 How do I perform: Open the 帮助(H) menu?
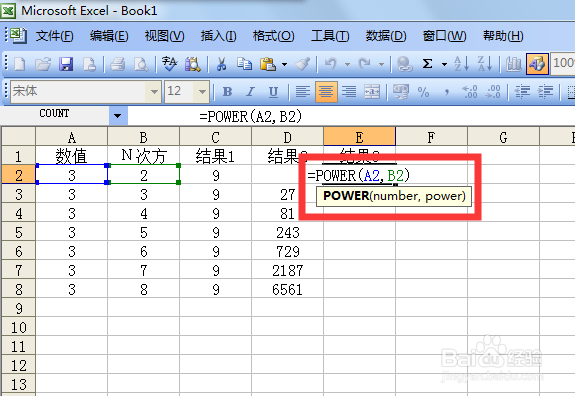tap(503, 36)
